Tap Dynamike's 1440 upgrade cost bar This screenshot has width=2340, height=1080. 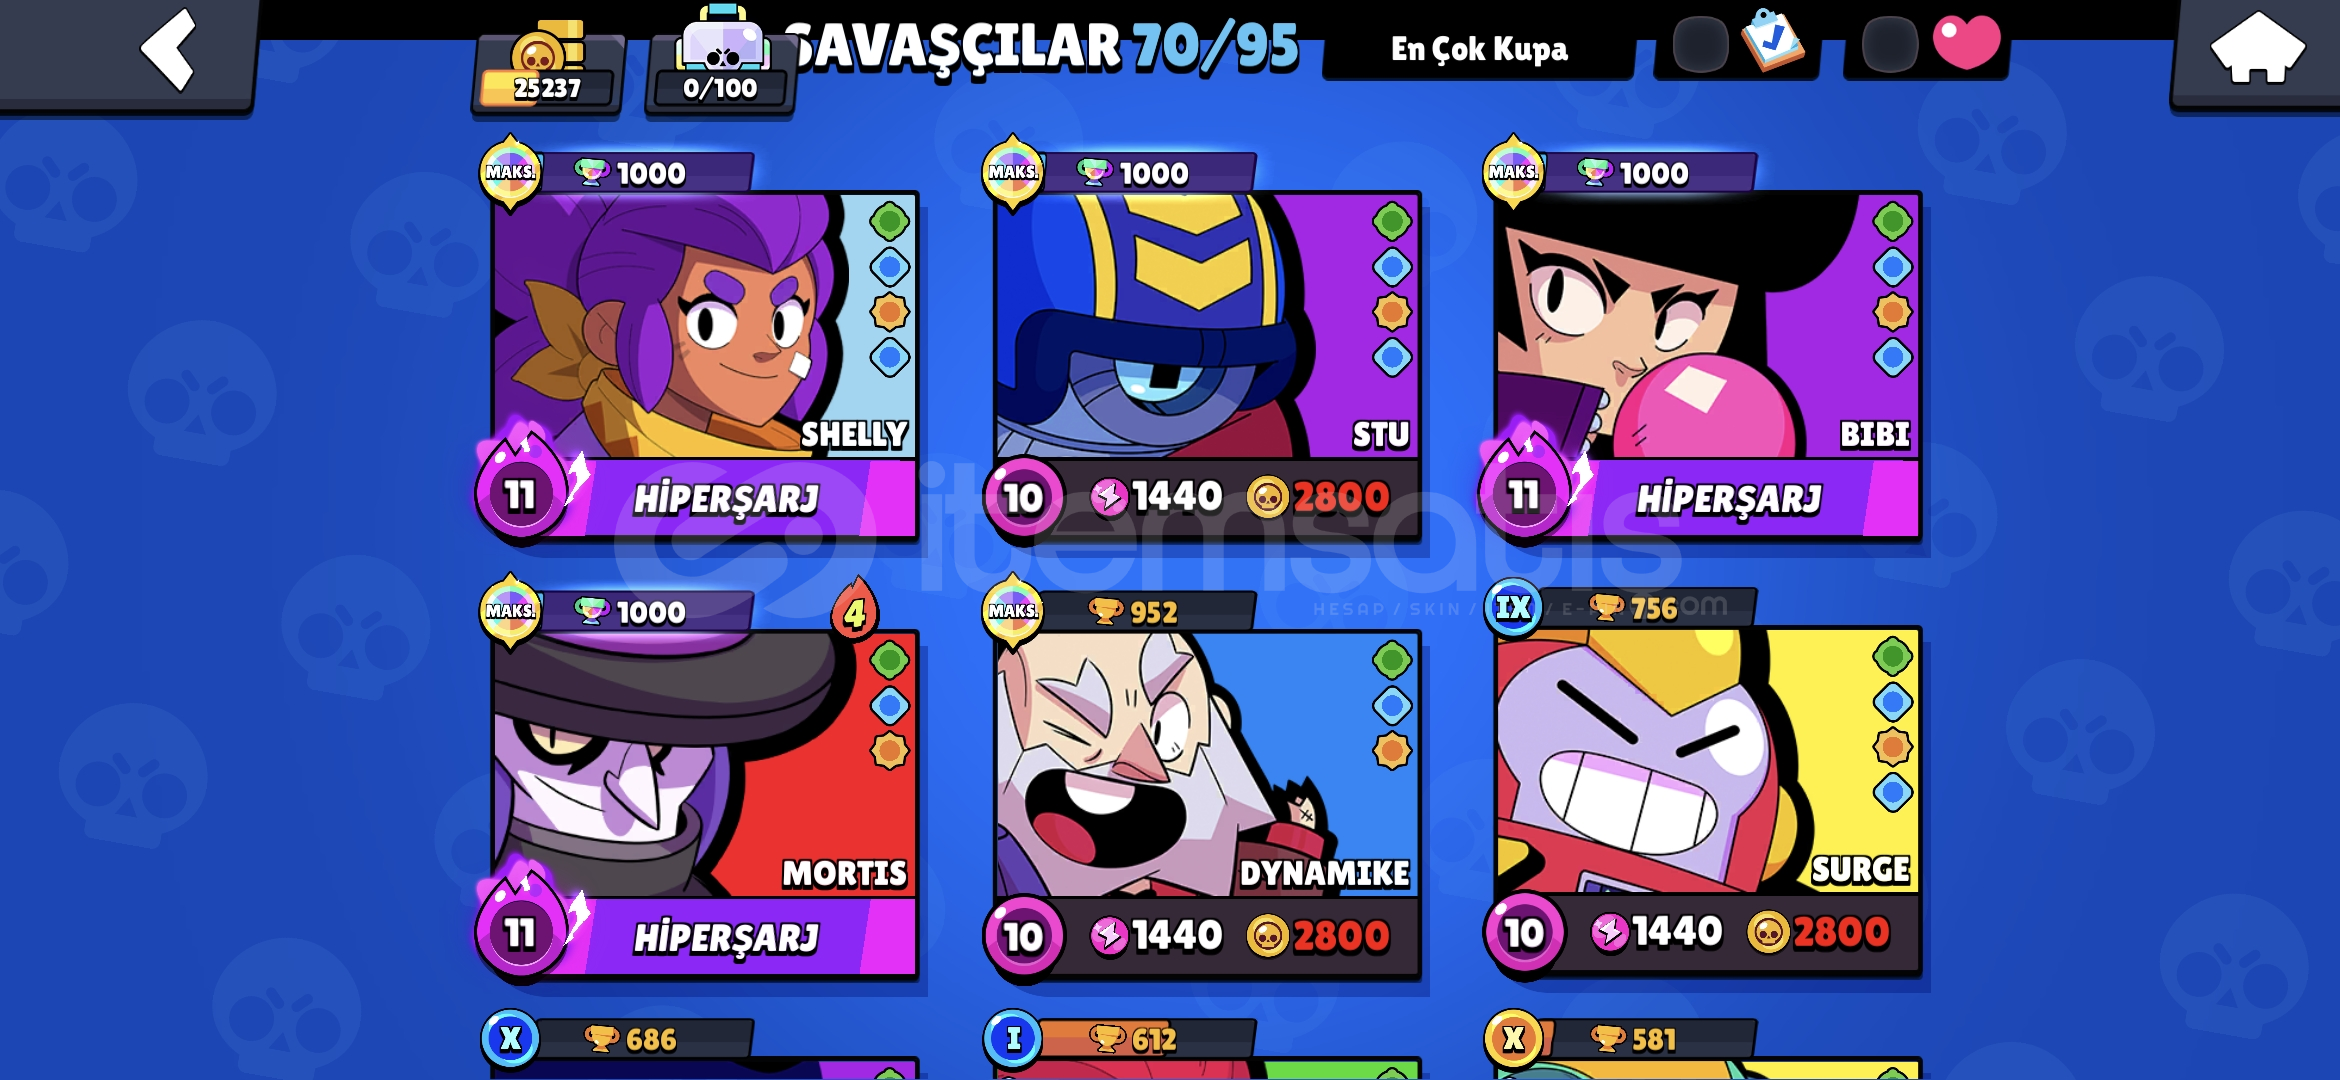pos(1238,936)
